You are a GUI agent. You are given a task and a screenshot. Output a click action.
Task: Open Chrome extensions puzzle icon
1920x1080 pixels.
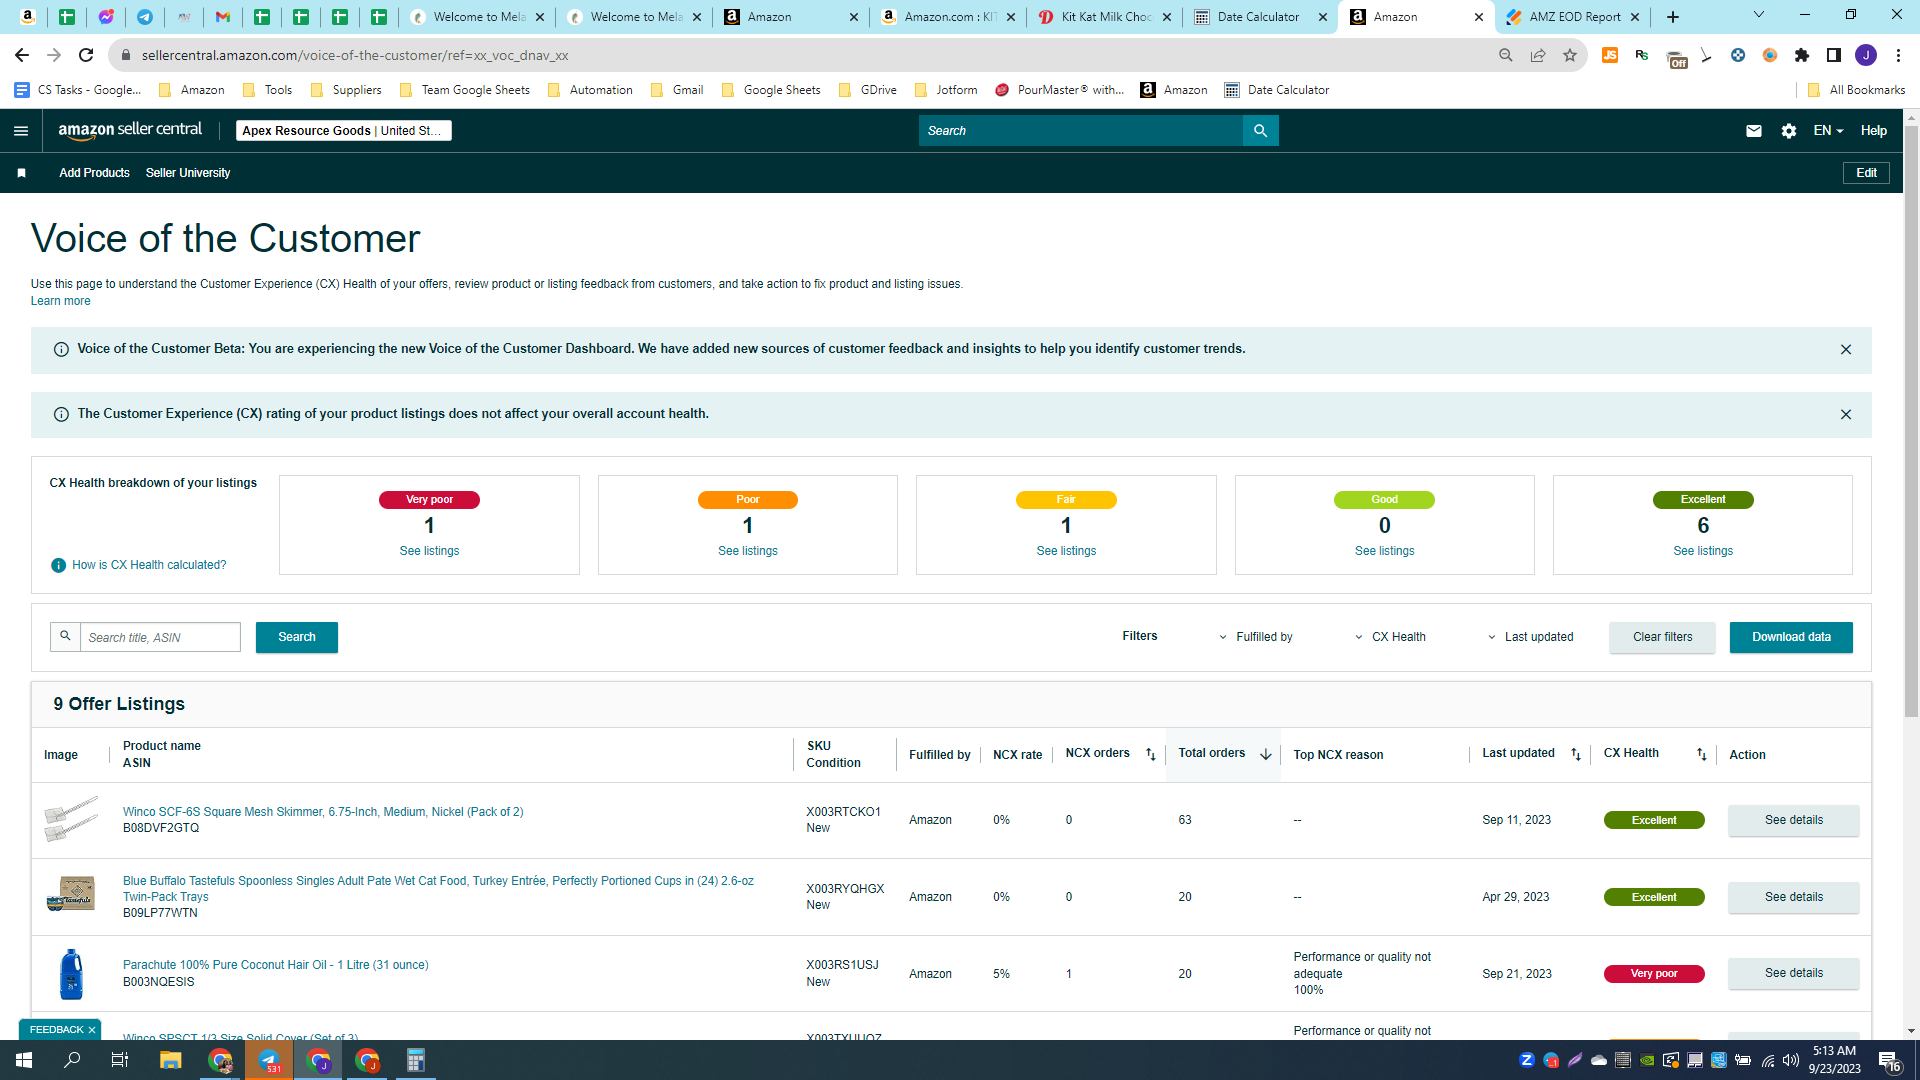point(1802,55)
